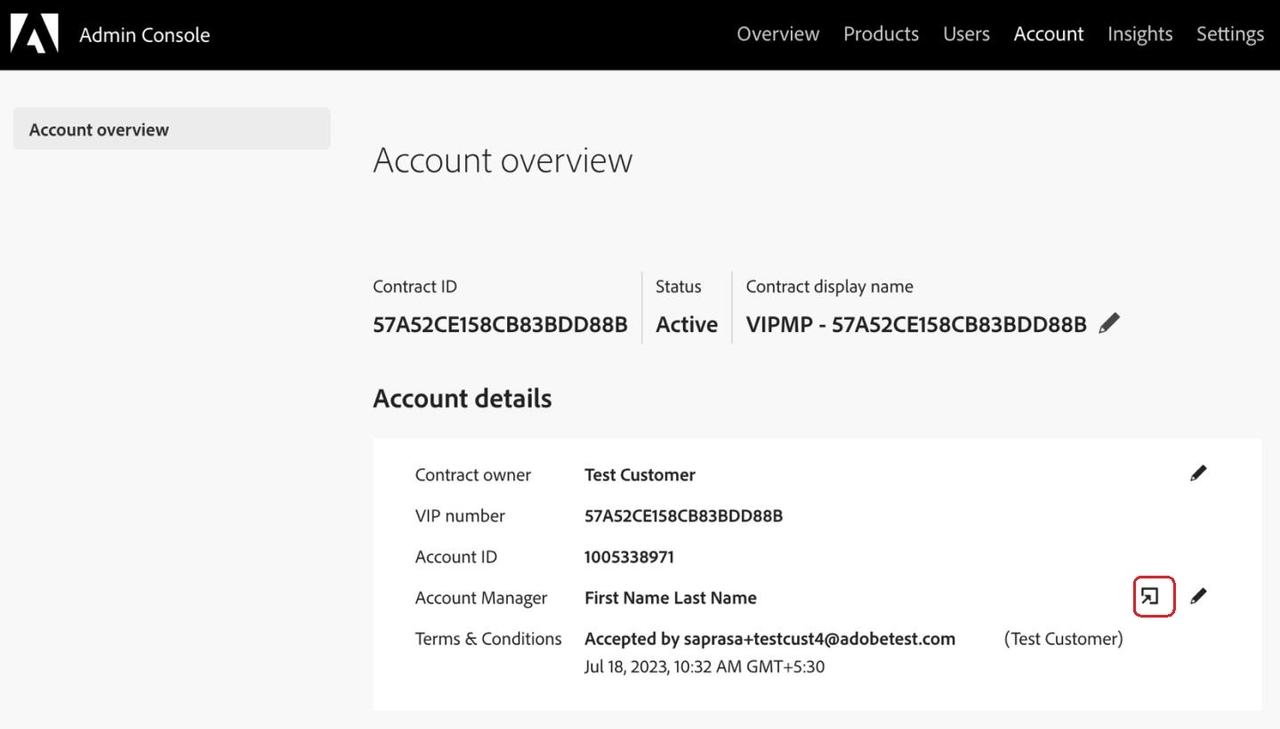Click the Contract owner edit pencil
This screenshot has width=1280, height=729.
(1198, 474)
